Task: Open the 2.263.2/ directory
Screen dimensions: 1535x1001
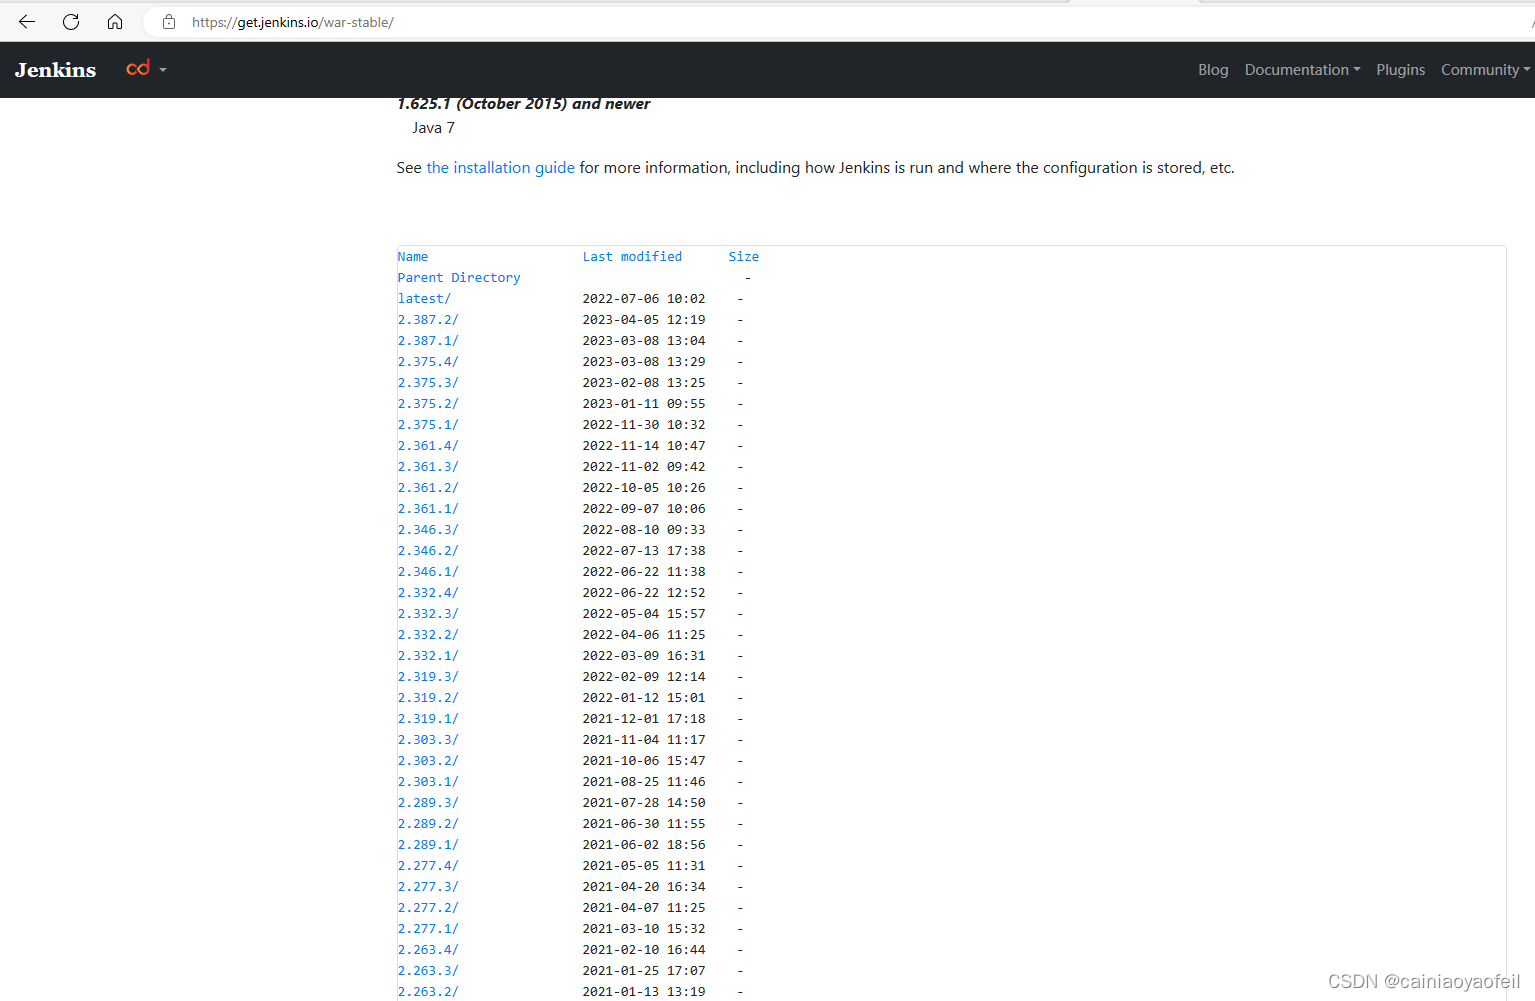Action: click(428, 992)
